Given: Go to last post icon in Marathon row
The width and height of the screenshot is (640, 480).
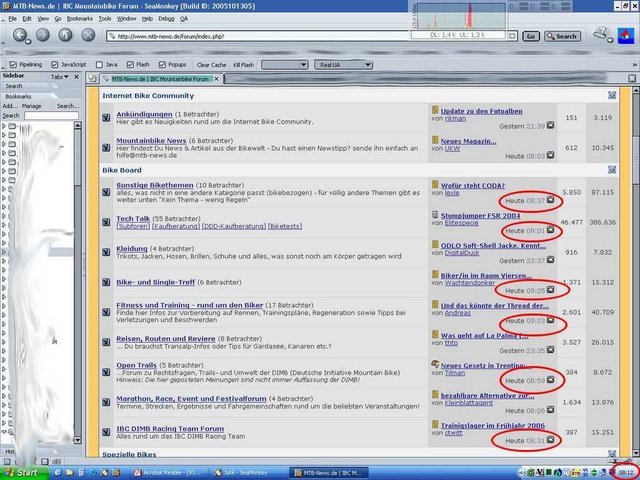Looking at the screenshot, I should coord(550,409).
